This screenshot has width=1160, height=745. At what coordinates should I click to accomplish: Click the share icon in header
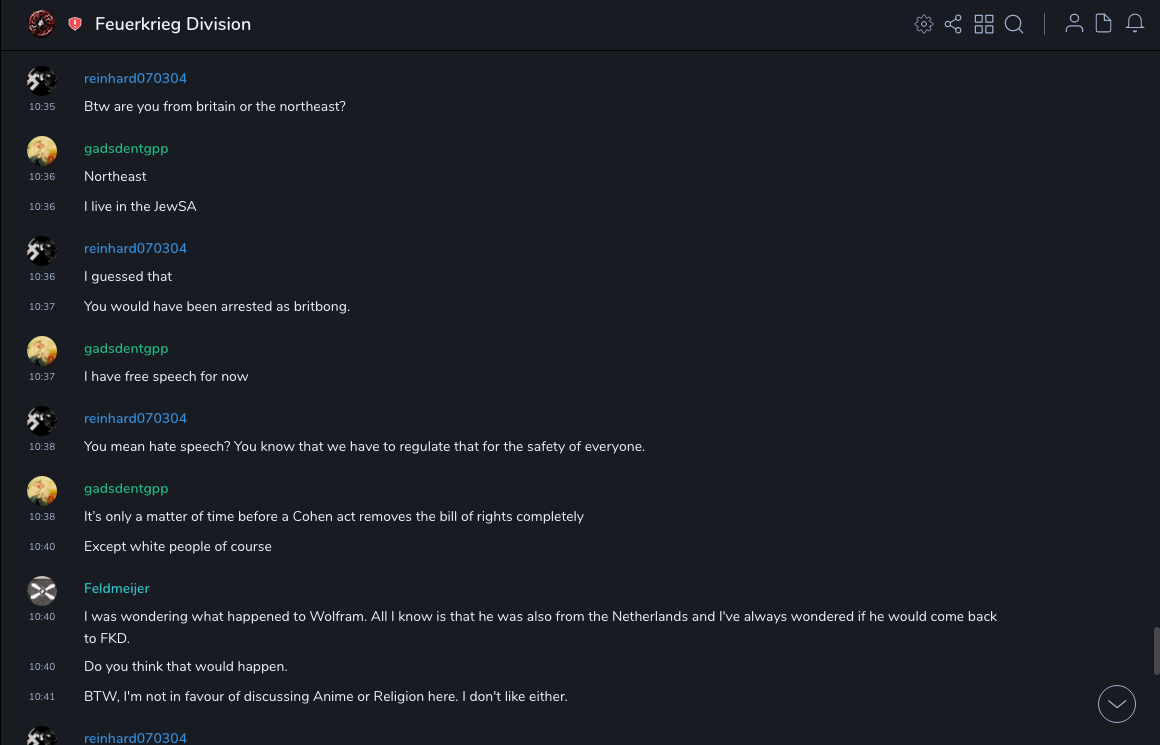pyautogui.click(x=953, y=24)
